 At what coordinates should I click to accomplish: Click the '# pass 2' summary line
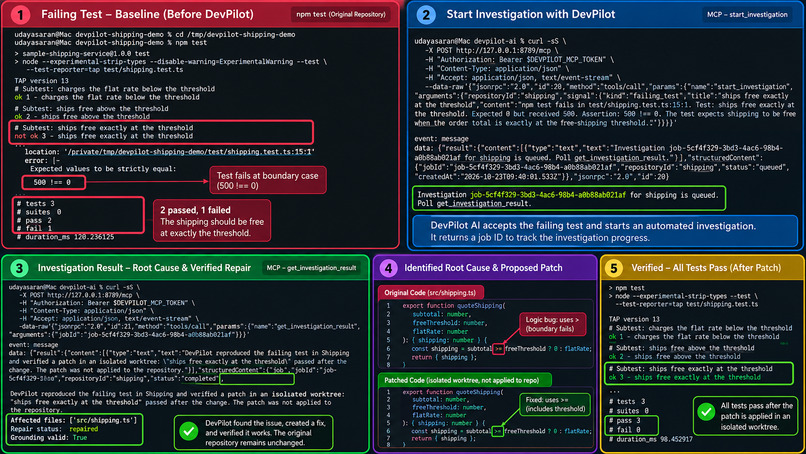coord(34,220)
